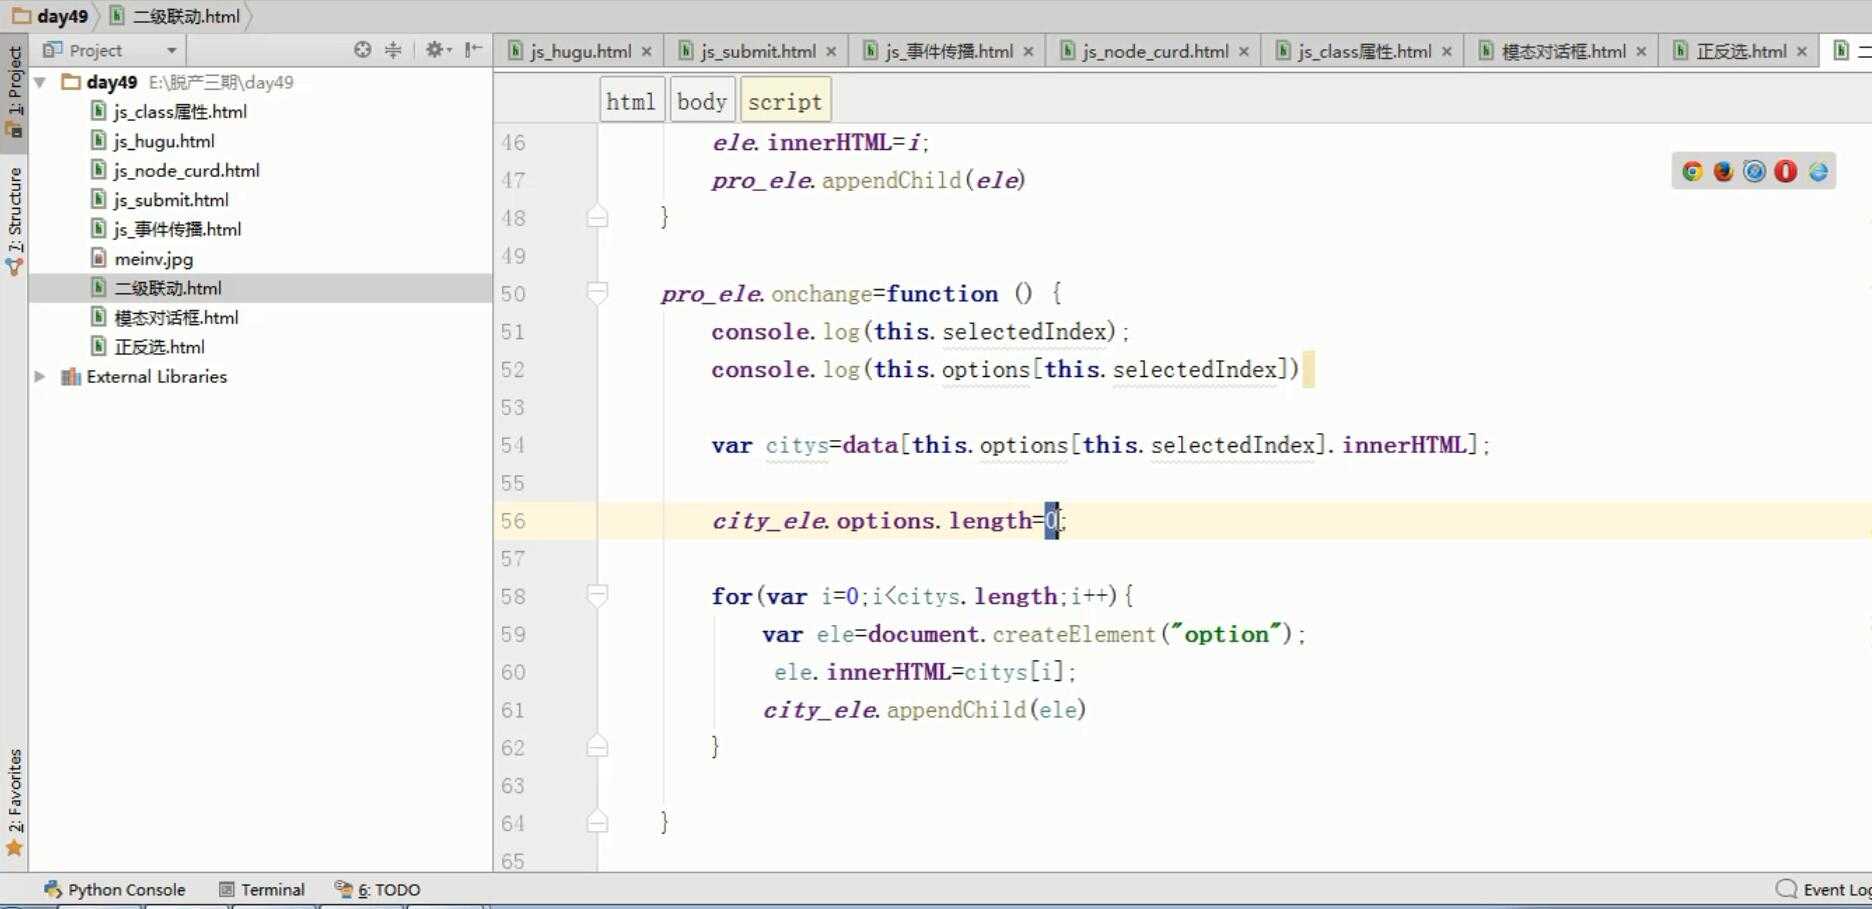Select 二级联动.html in project tree
This screenshot has width=1872, height=909.
point(168,288)
